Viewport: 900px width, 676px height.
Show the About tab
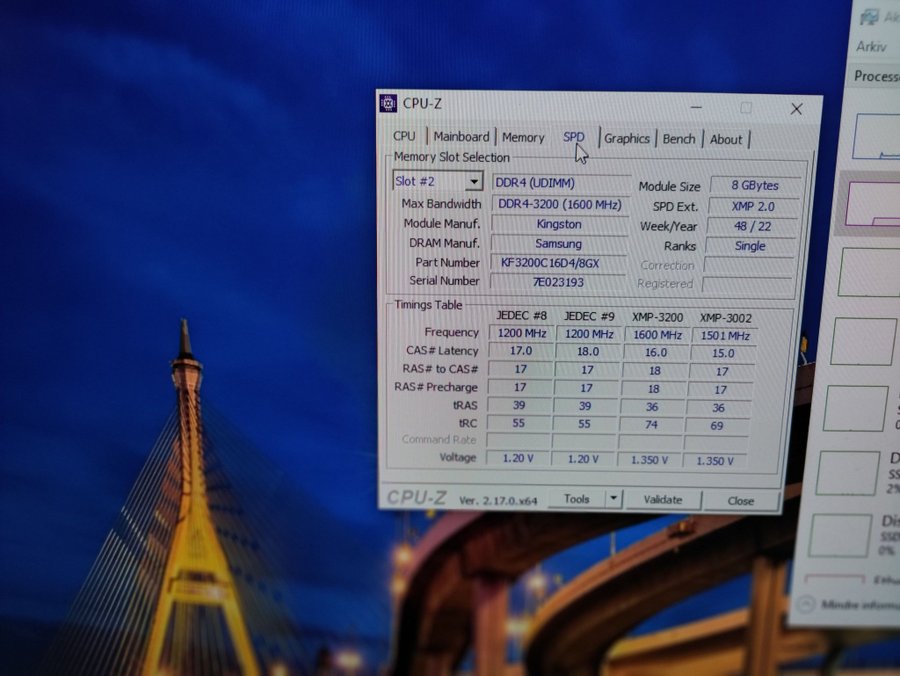(726, 140)
